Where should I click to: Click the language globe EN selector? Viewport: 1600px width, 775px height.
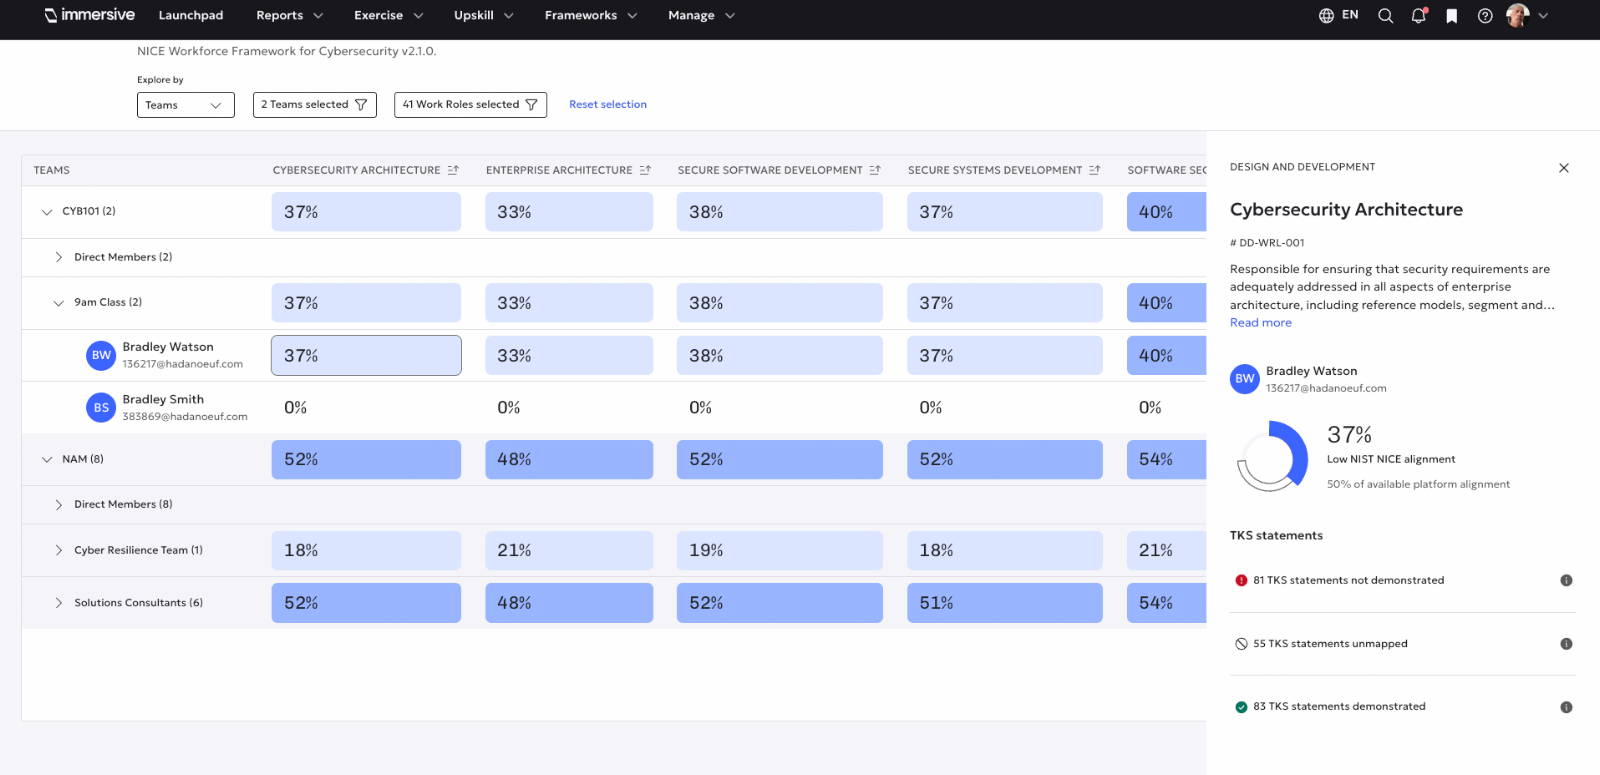point(1338,15)
